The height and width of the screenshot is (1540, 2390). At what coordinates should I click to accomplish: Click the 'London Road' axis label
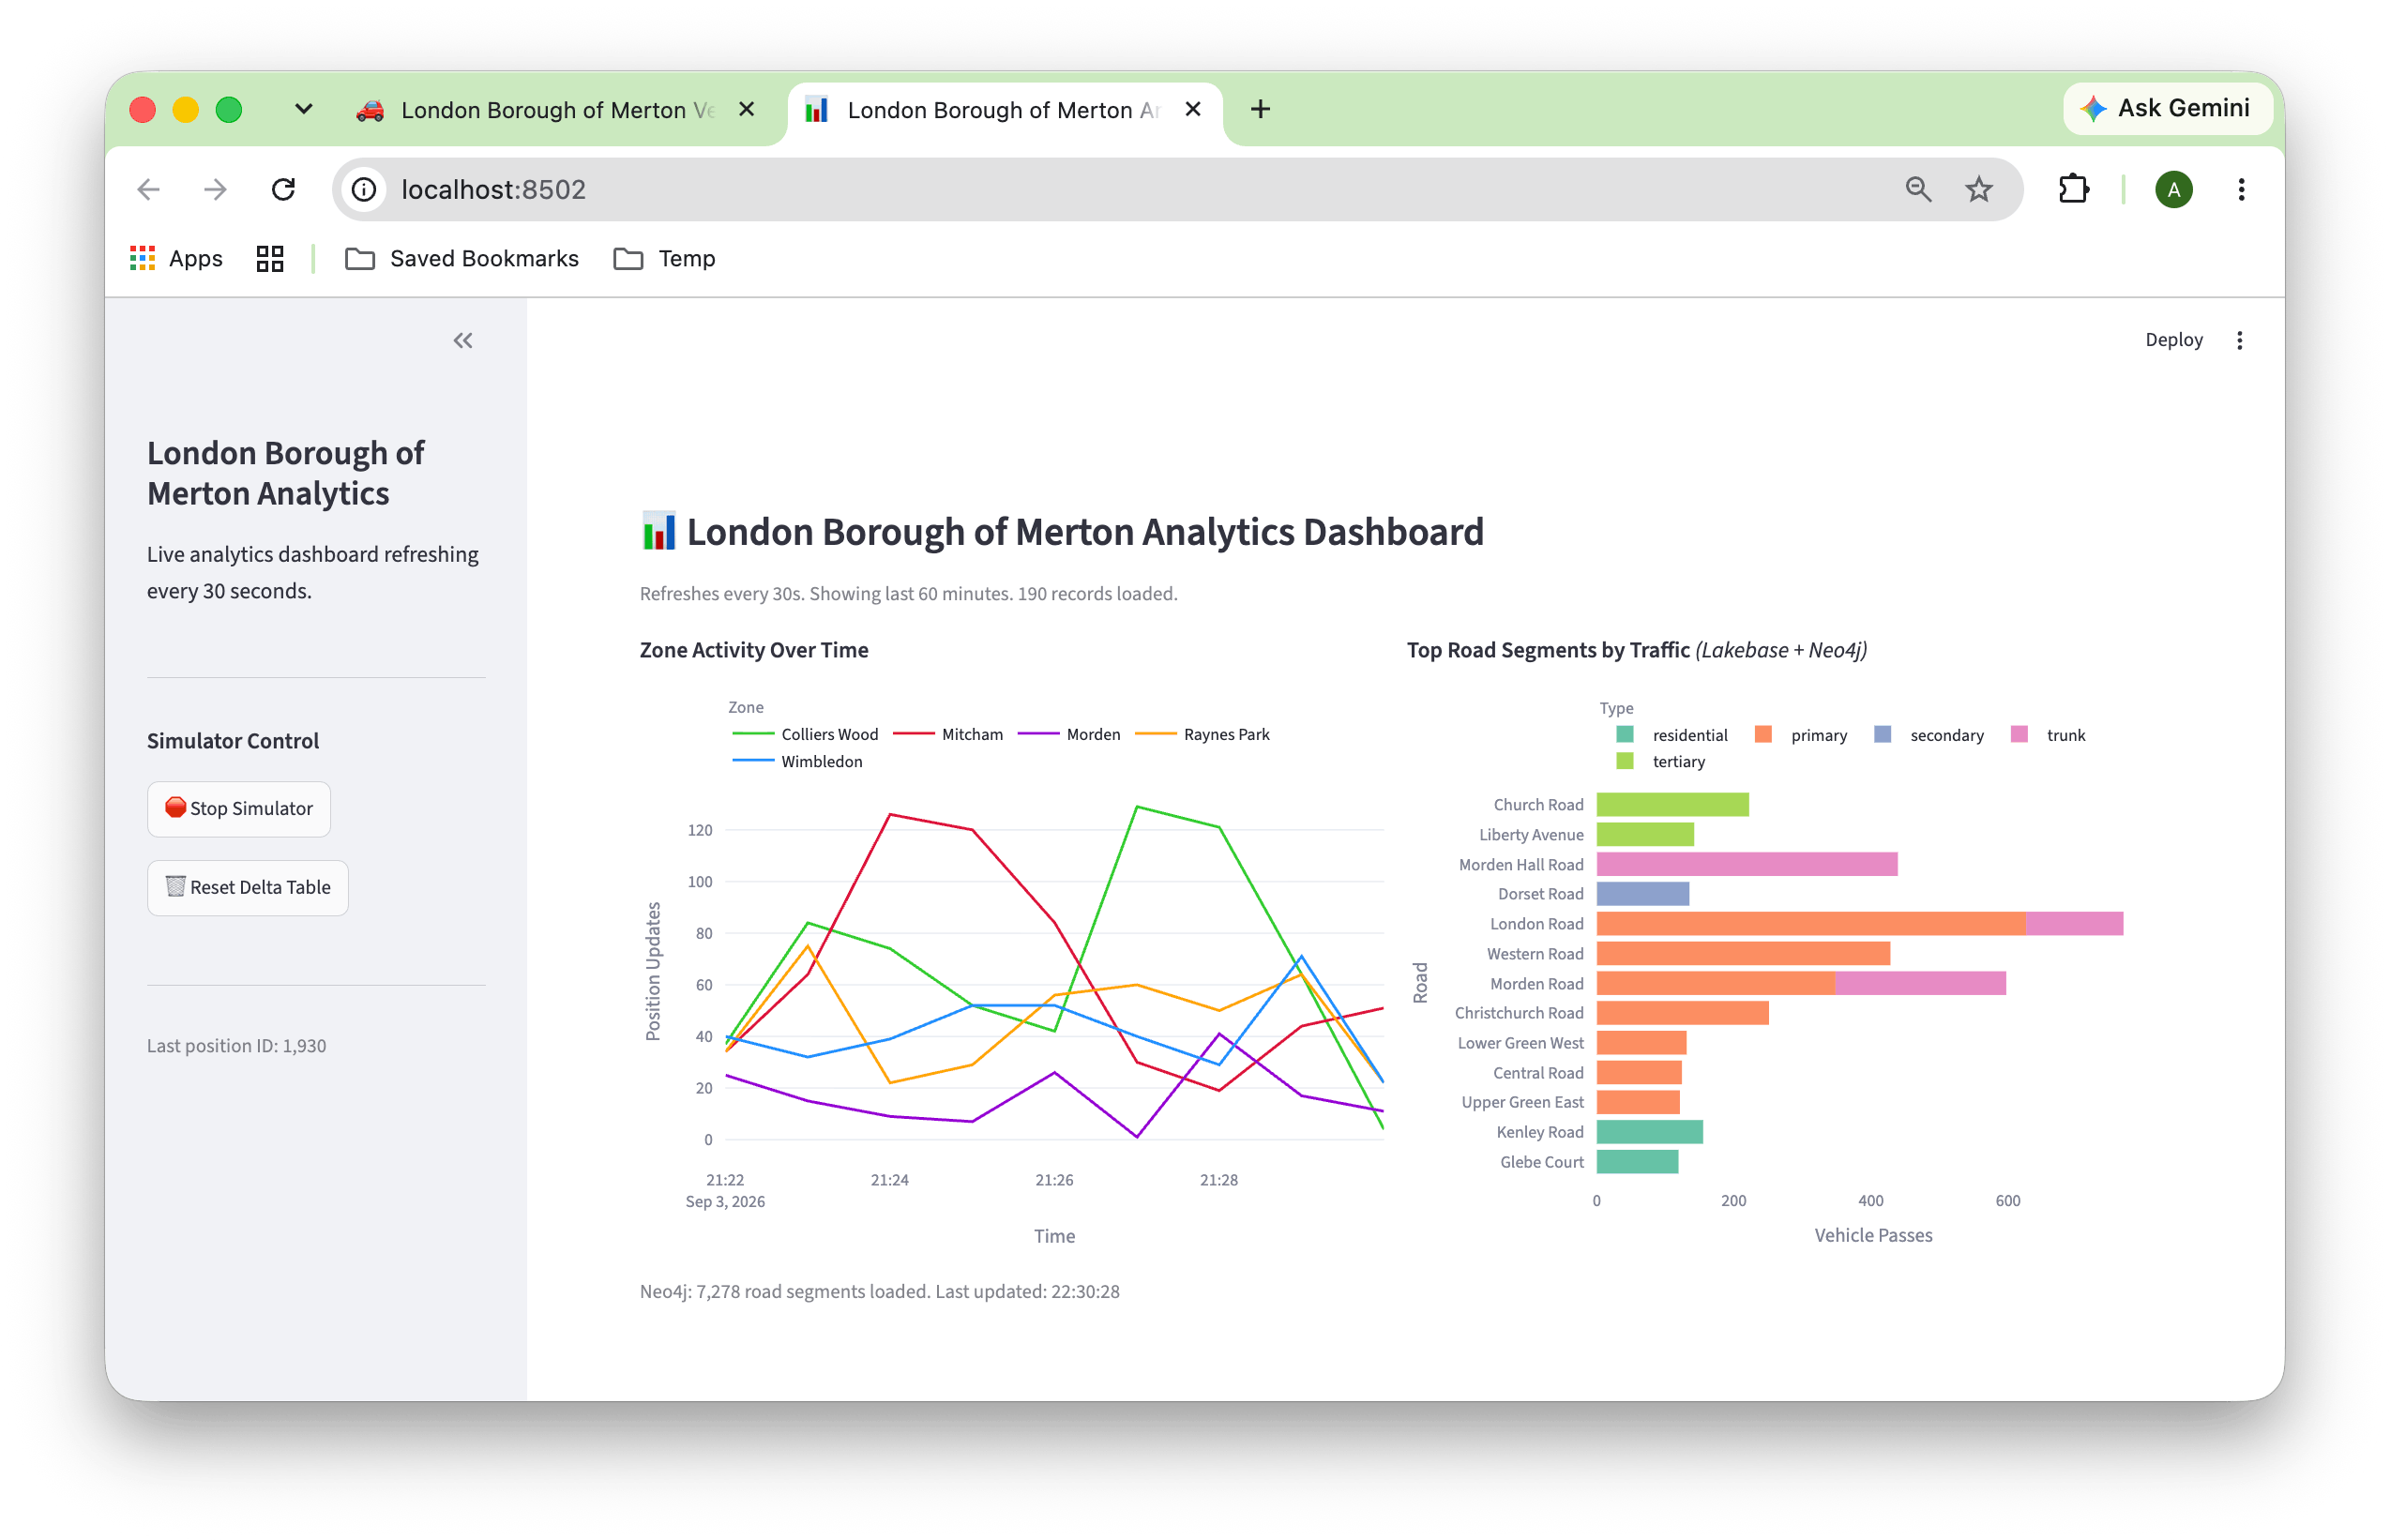point(1536,923)
